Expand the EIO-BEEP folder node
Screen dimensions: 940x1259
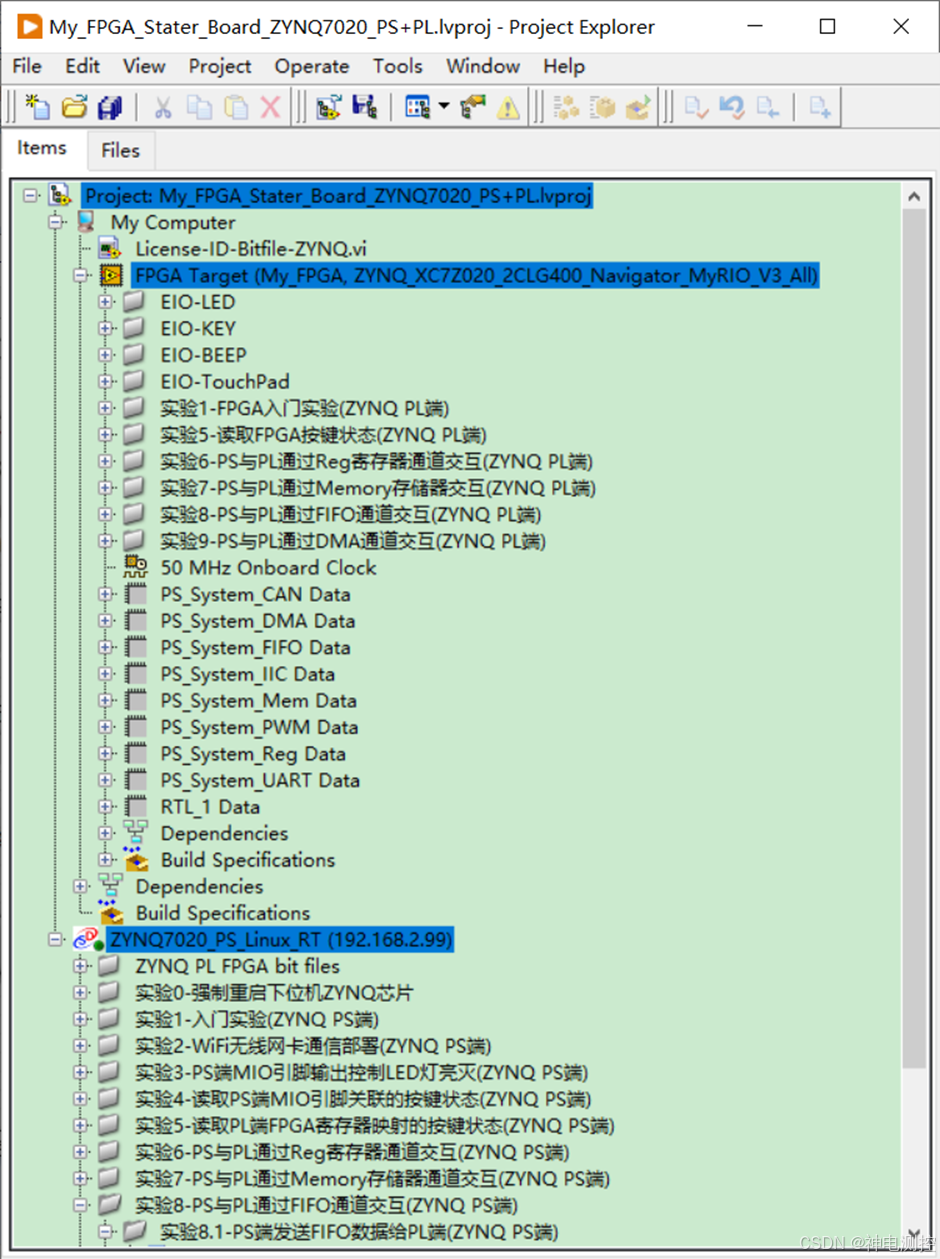(x=105, y=355)
